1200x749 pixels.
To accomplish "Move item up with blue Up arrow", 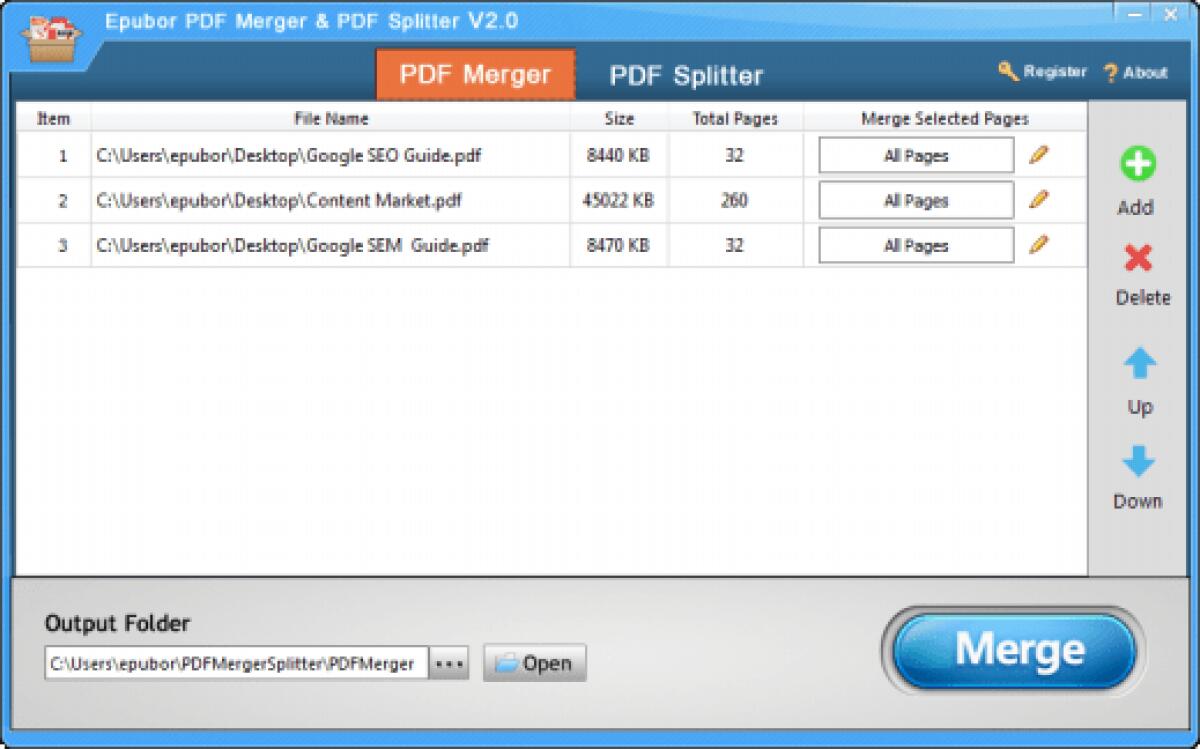I will 1139,364.
